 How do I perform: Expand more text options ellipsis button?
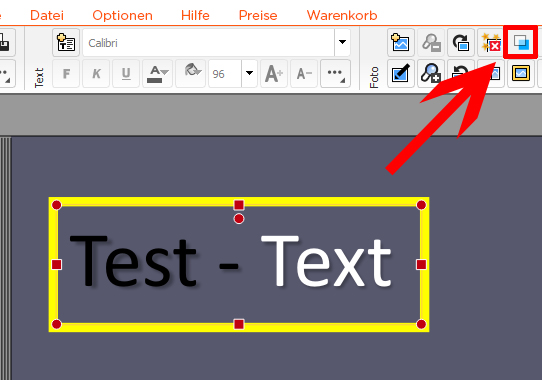(x=335, y=73)
